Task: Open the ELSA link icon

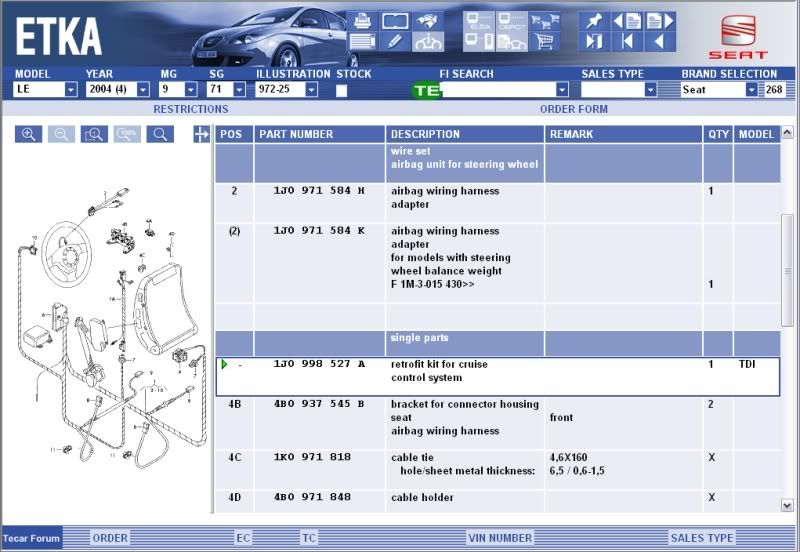Action: (x=479, y=21)
